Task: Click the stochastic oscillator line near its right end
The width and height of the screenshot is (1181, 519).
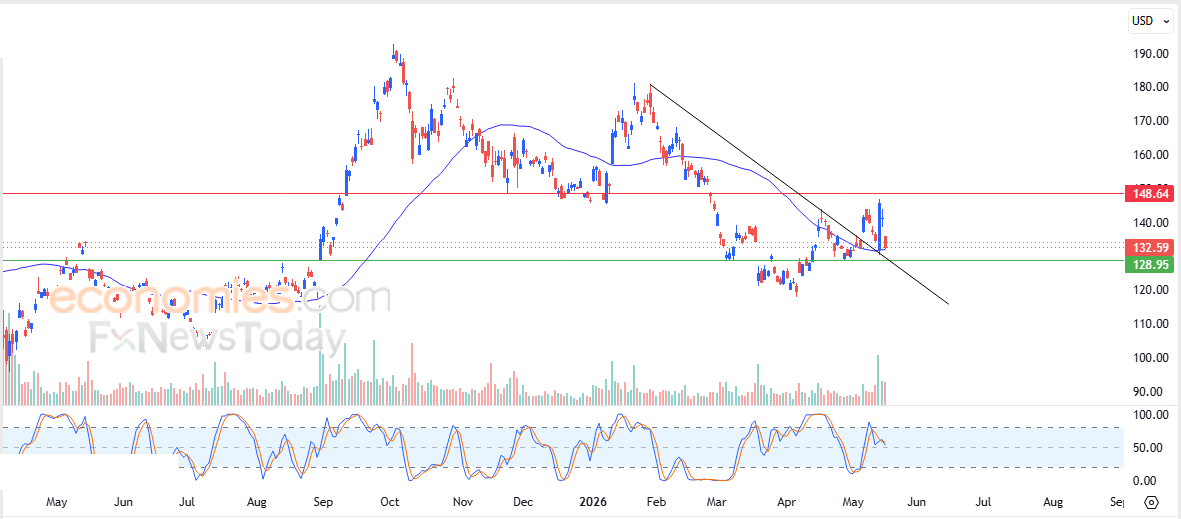Action: pos(881,441)
